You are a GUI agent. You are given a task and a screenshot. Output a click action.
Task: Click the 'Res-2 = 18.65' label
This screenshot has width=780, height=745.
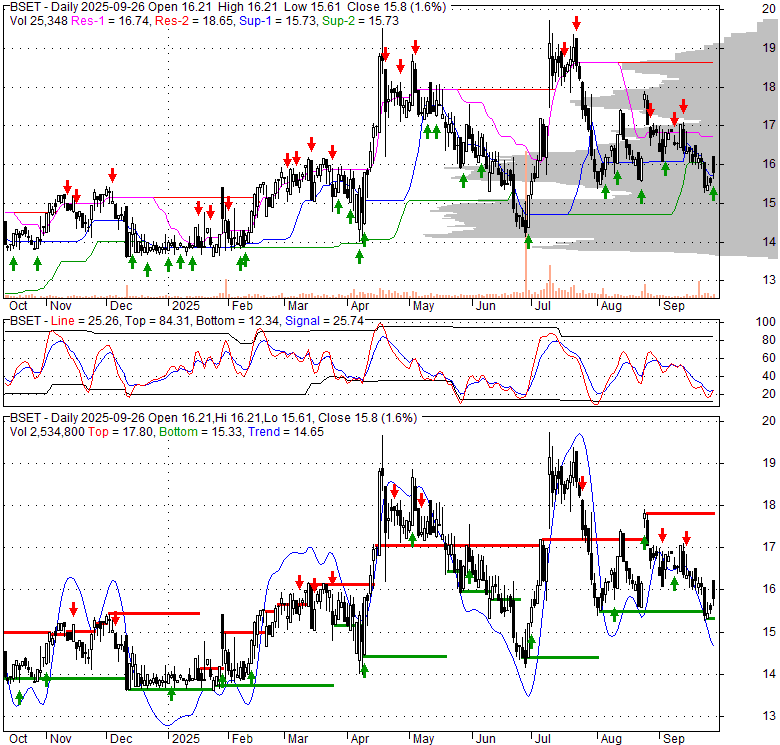click(195, 21)
